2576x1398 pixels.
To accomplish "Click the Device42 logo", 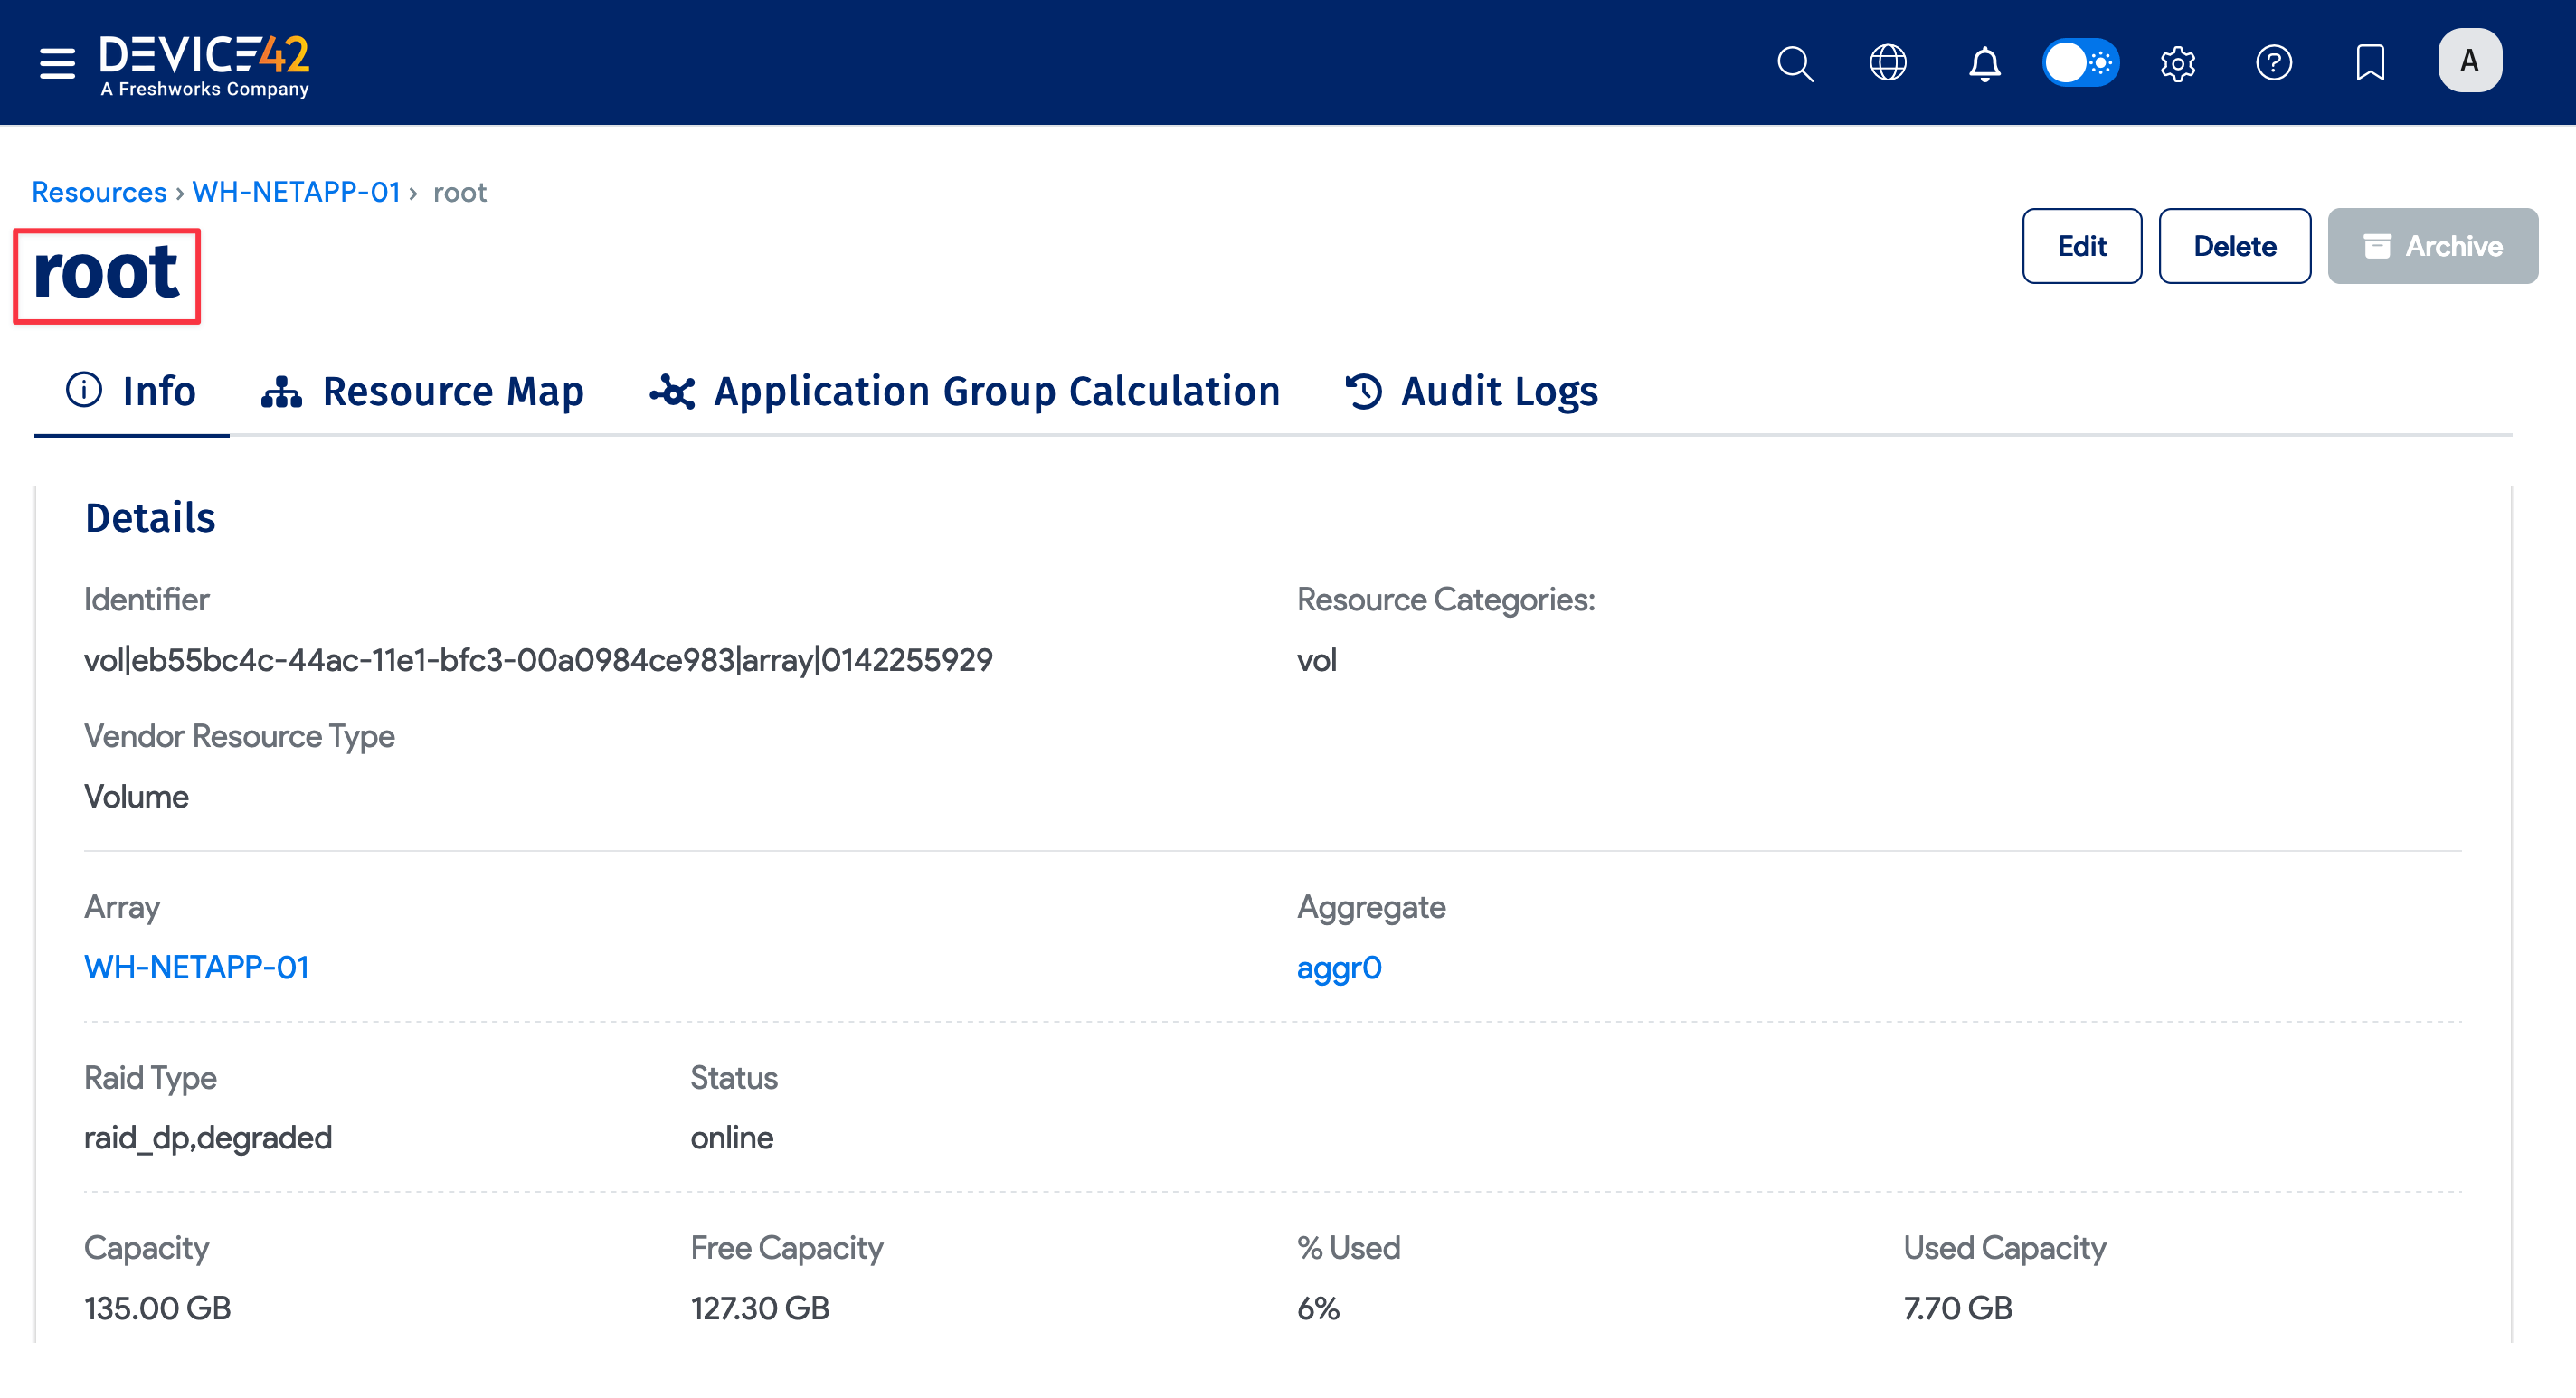I will [205, 65].
